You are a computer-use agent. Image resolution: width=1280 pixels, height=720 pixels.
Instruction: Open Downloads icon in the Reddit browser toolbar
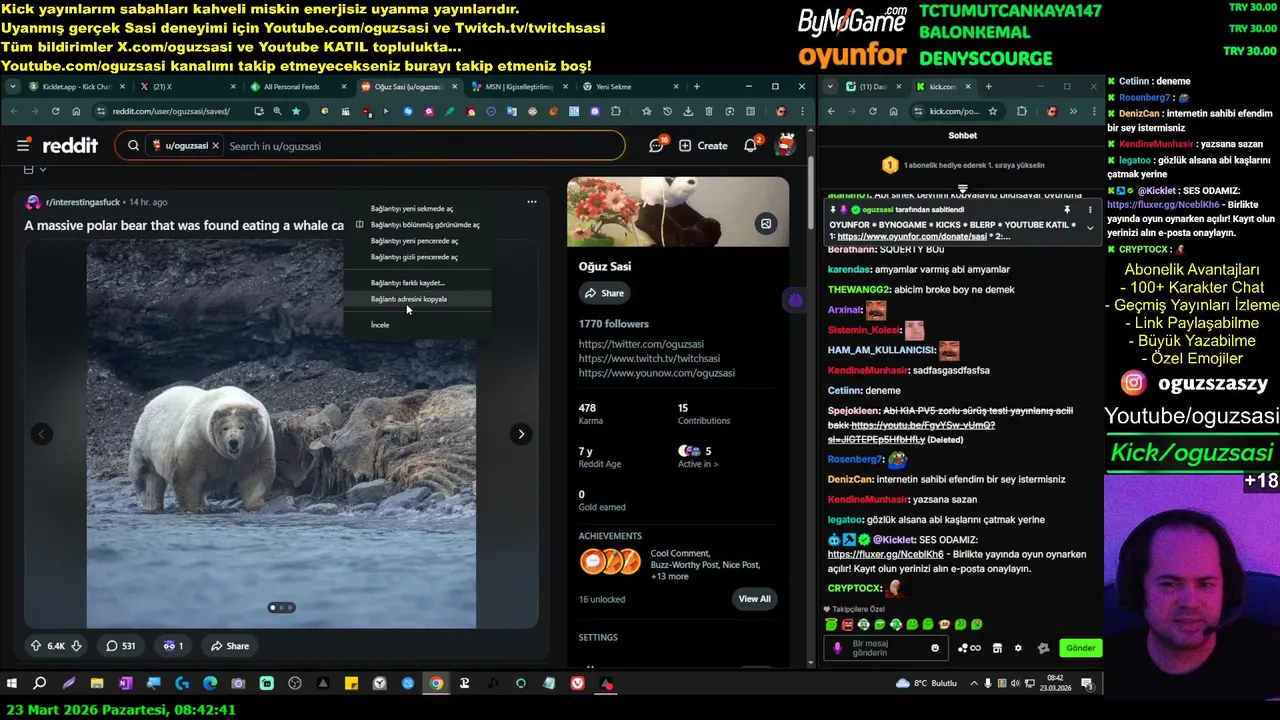tap(688, 111)
